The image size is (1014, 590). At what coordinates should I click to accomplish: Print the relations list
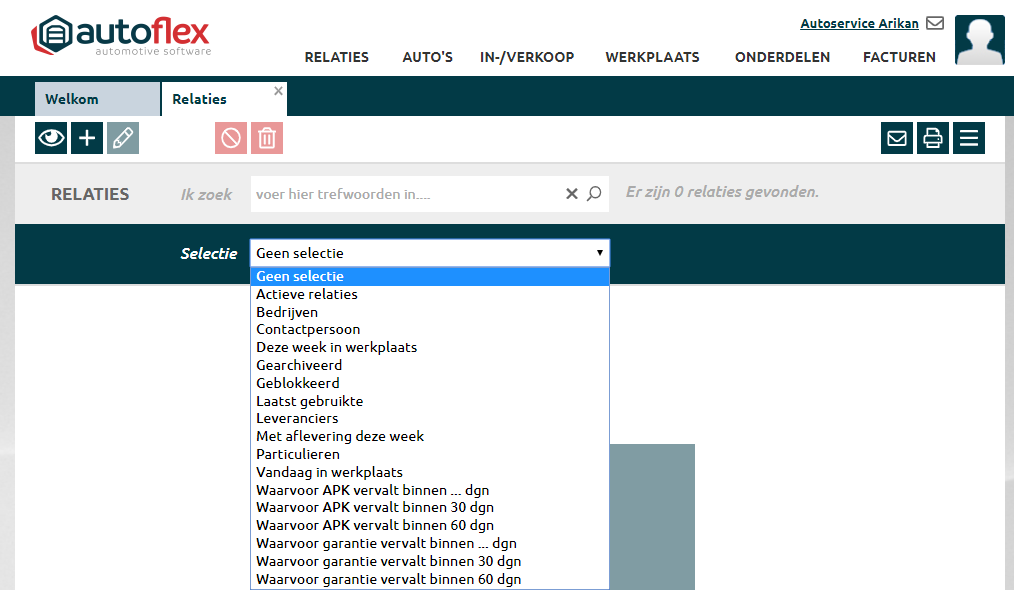tap(933, 138)
